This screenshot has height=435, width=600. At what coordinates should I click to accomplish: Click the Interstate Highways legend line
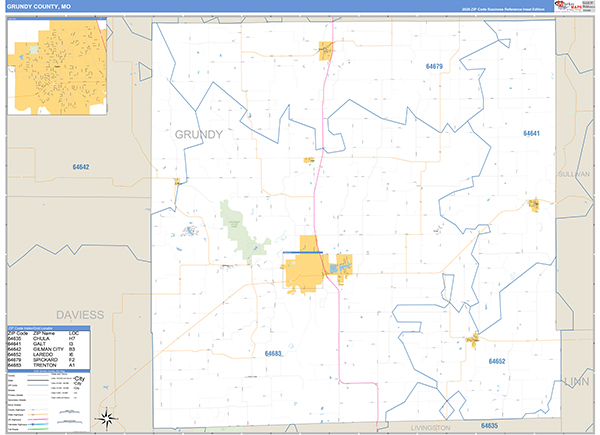(38, 424)
